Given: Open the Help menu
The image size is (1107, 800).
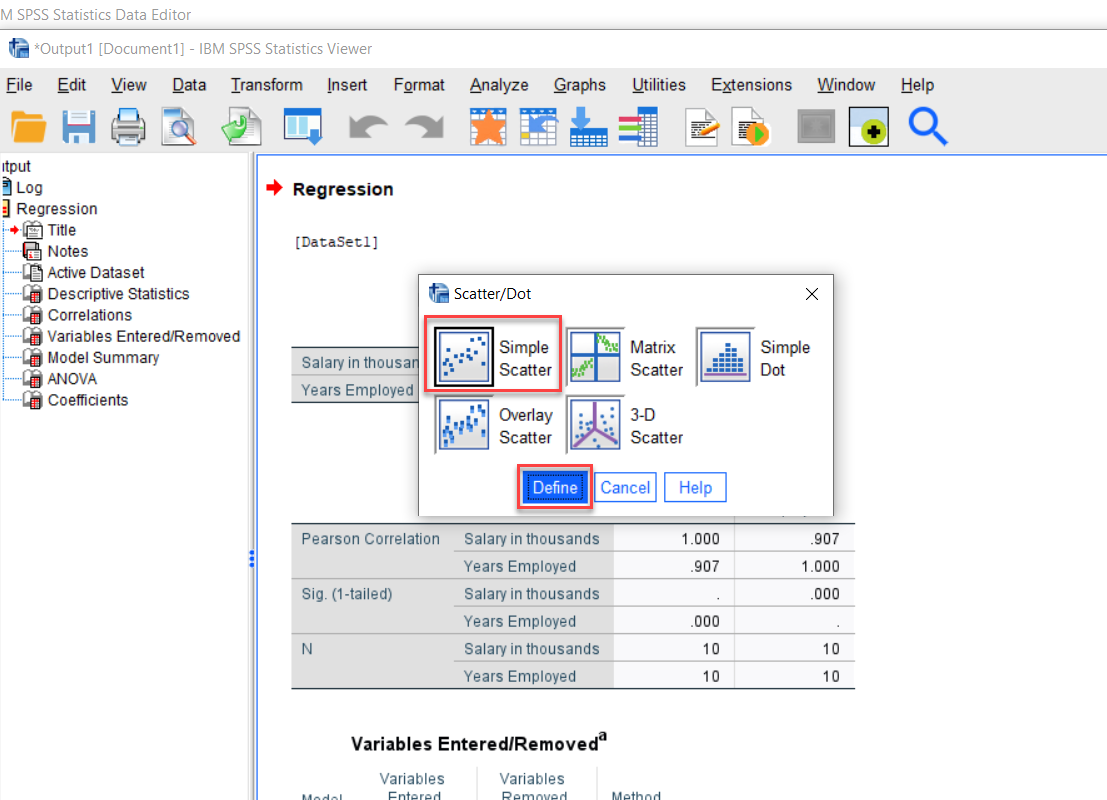Looking at the screenshot, I should click(917, 85).
